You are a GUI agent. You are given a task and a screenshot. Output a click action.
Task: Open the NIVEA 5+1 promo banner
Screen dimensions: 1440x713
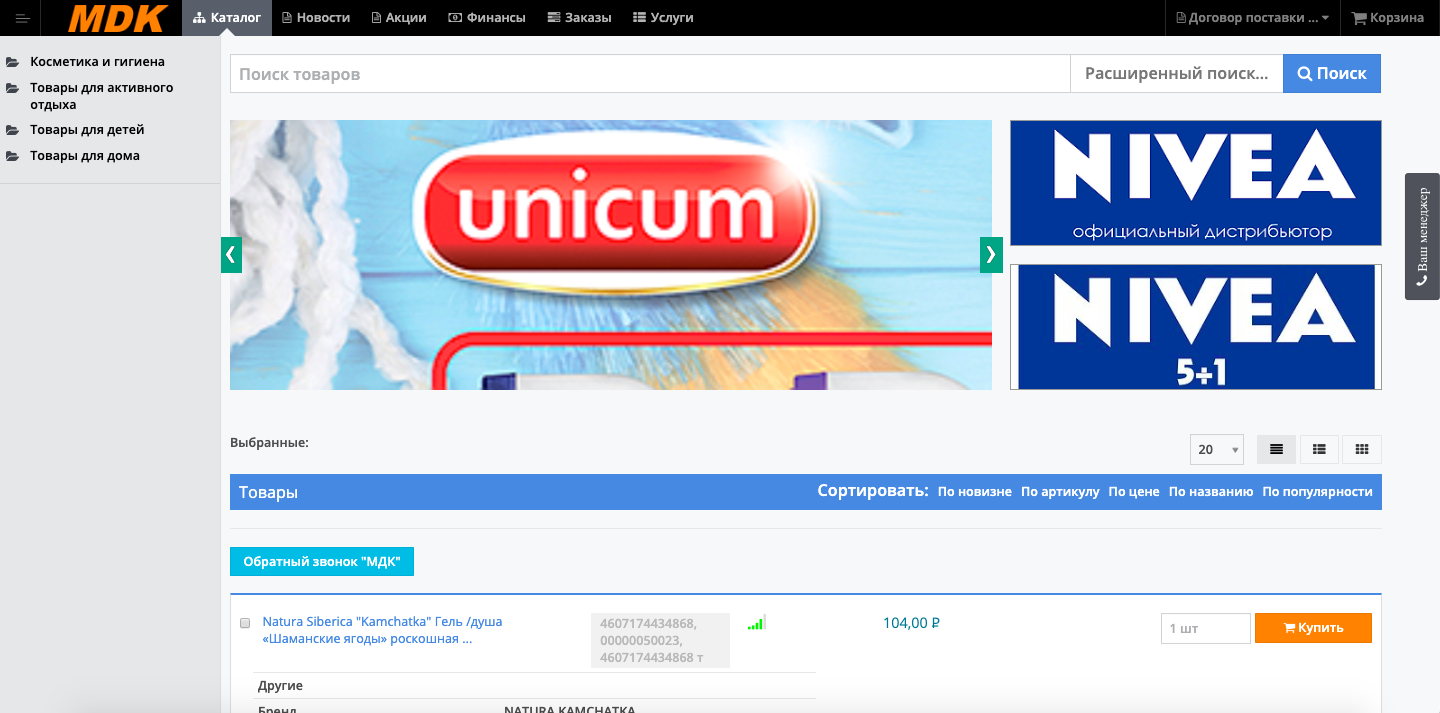pyautogui.click(x=1195, y=327)
